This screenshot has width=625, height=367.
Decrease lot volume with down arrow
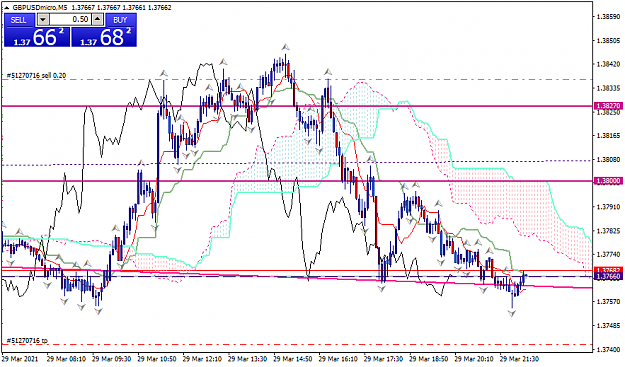[x=43, y=20]
